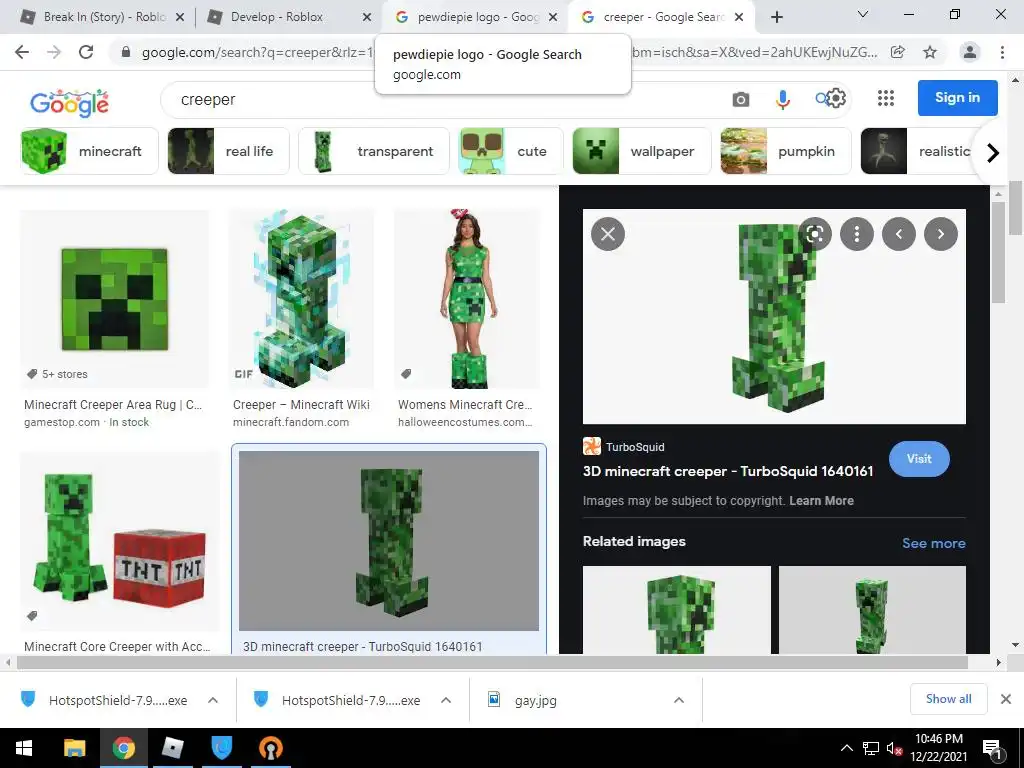The height and width of the screenshot is (768, 1024).
Task: Share this page icon in address bar
Action: (x=898, y=52)
